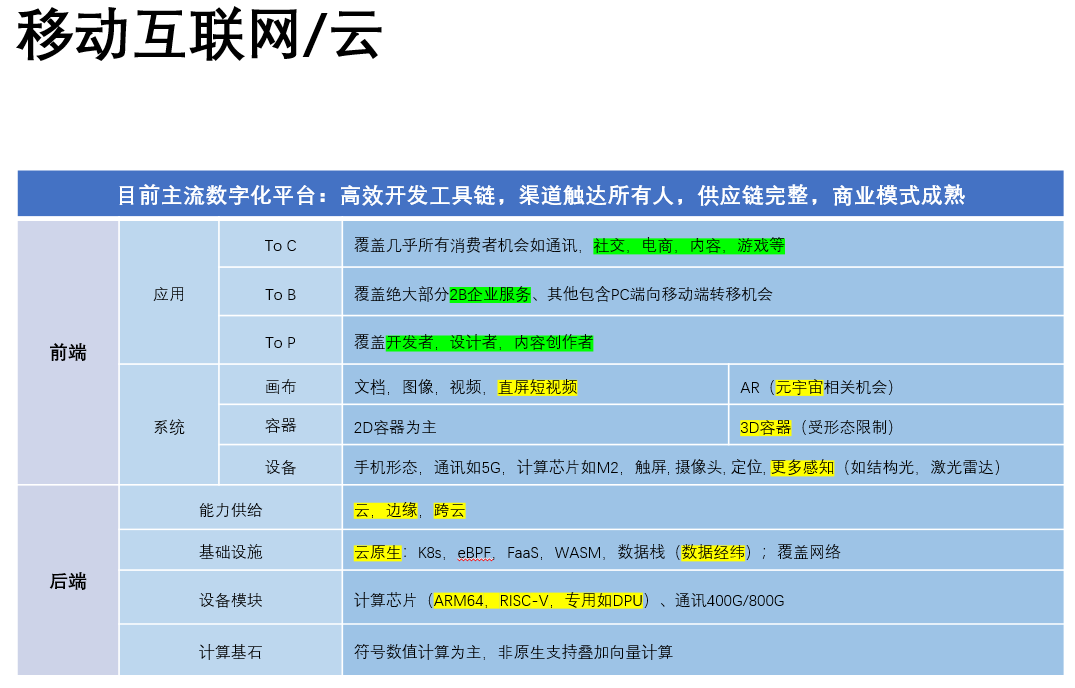The image size is (1075, 688).
Task: Click the slide title 移动互联网/云
Action: [x=199, y=36]
